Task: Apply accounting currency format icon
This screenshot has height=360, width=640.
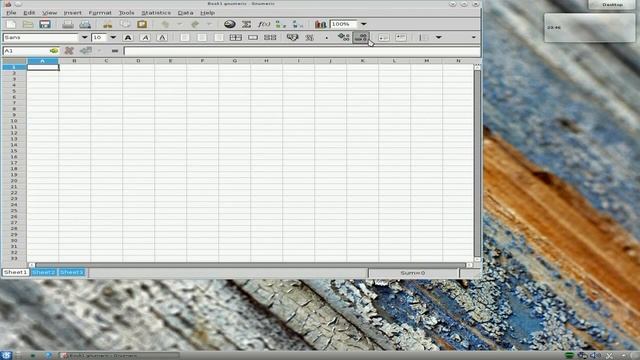Action: tap(292, 38)
